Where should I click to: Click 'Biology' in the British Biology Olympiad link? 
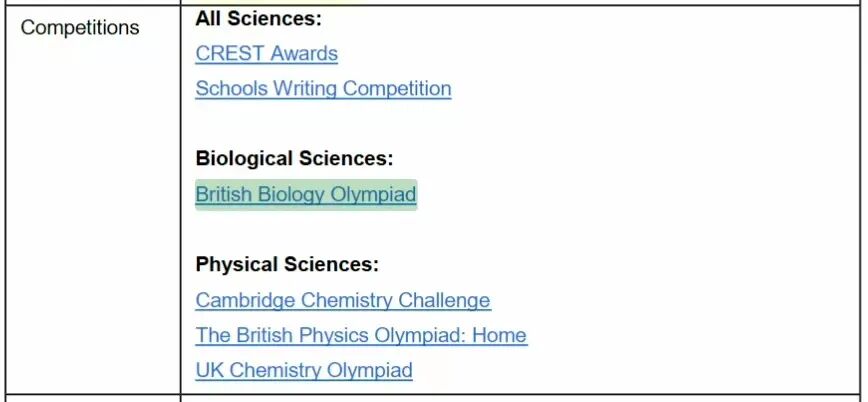pyautogui.click(x=291, y=194)
